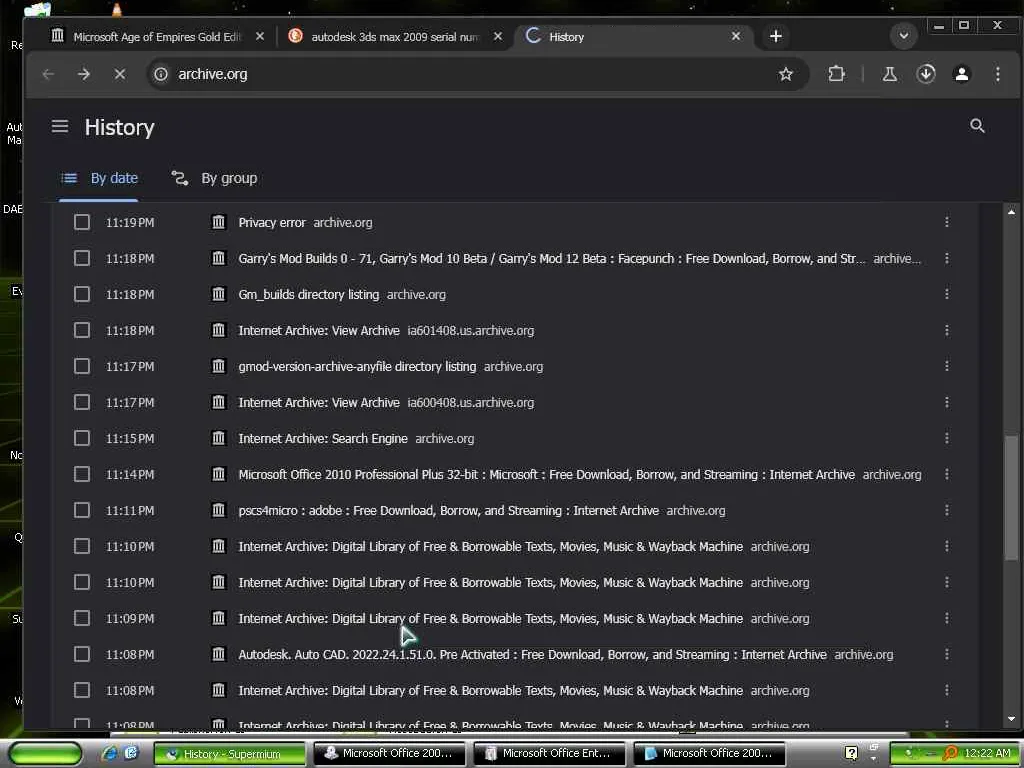Close the autodesk 3ds max tab

tap(498, 37)
